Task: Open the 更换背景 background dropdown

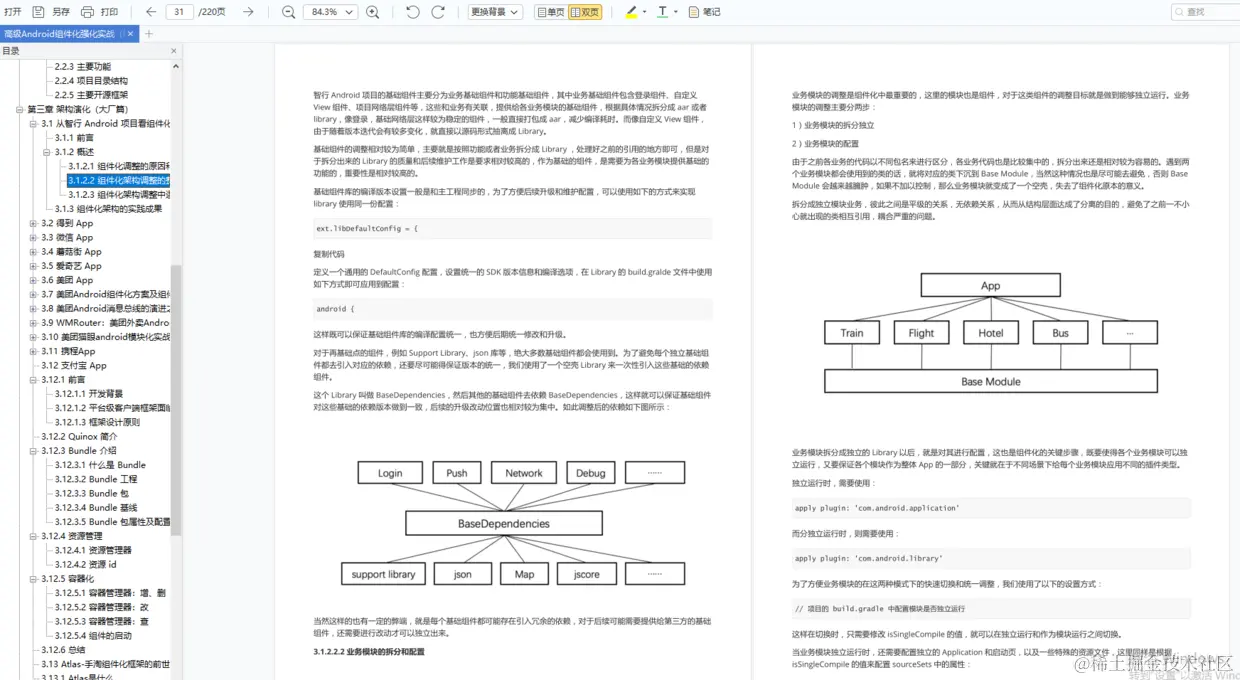Action: point(495,12)
